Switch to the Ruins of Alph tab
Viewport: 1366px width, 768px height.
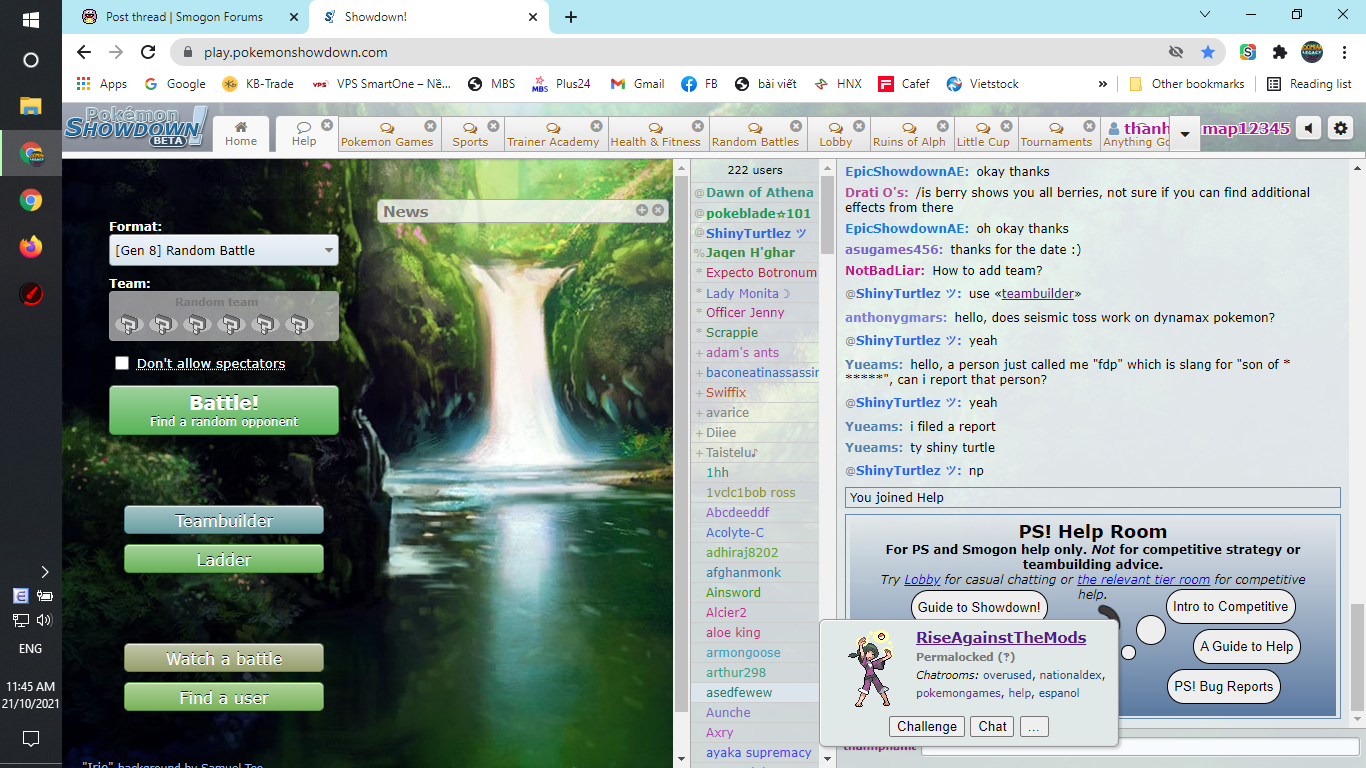tap(909, 134)
